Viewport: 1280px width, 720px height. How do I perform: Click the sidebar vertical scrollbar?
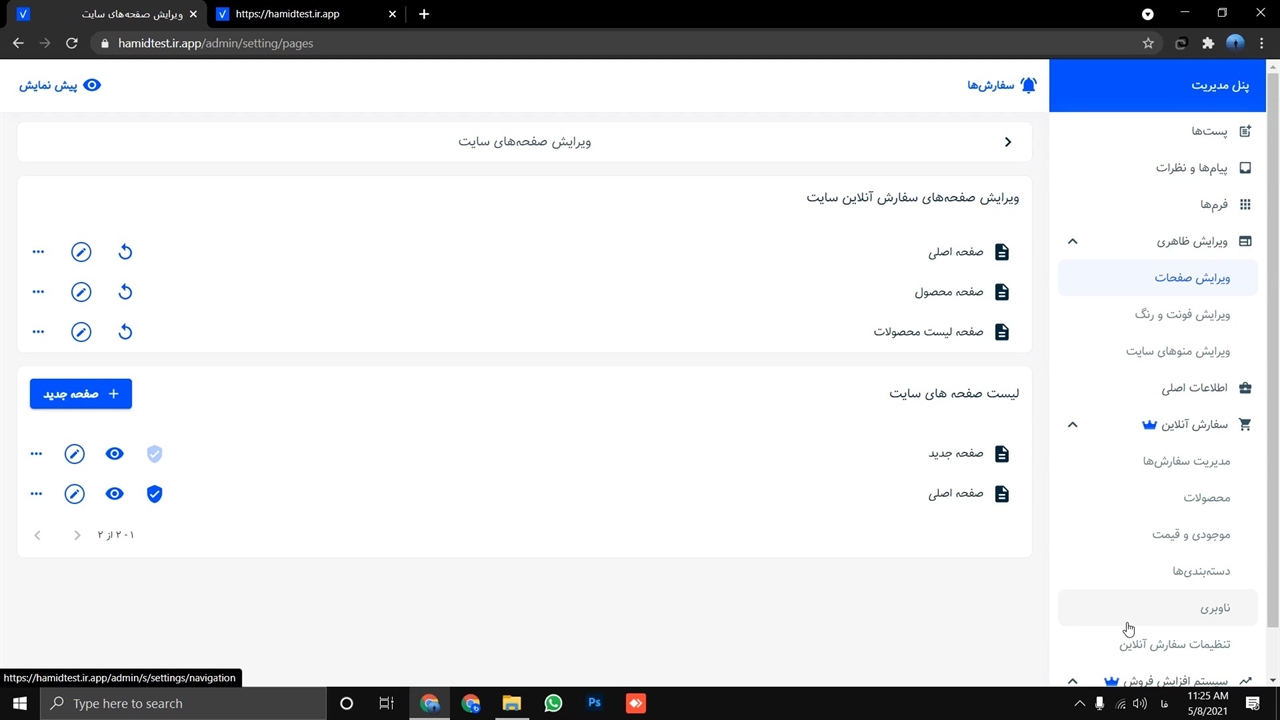coord(1272,350)
